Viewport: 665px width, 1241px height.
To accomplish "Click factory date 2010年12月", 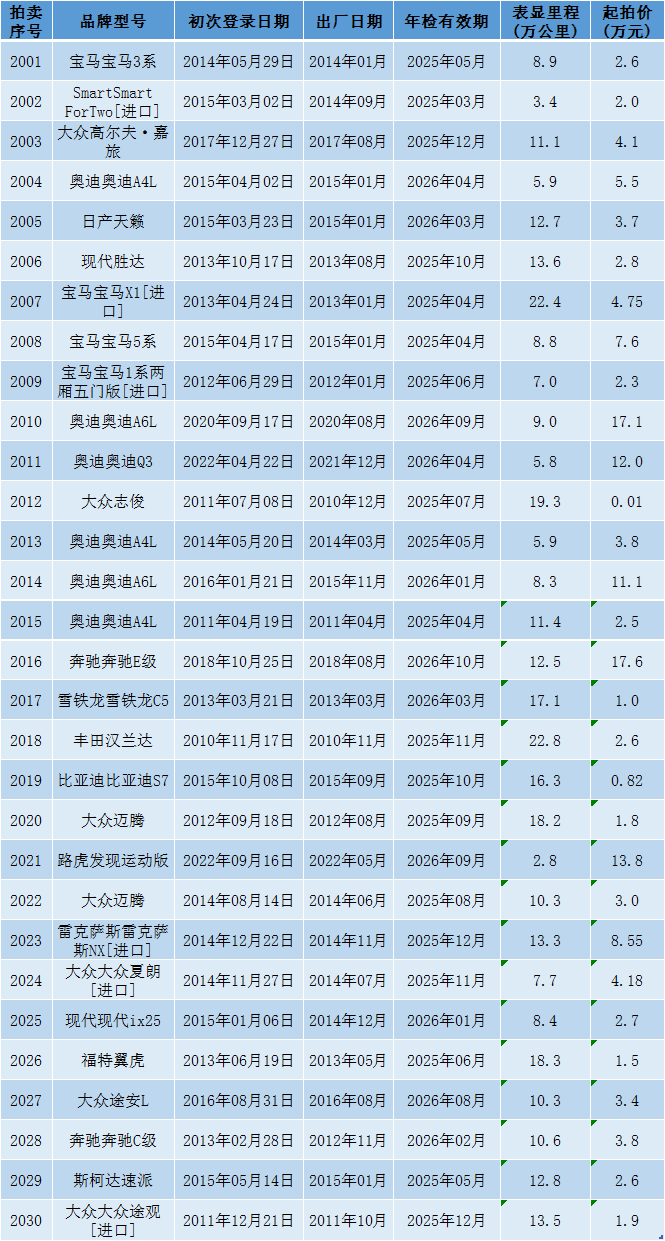I will pyautogui.click(x=348, y=501).
